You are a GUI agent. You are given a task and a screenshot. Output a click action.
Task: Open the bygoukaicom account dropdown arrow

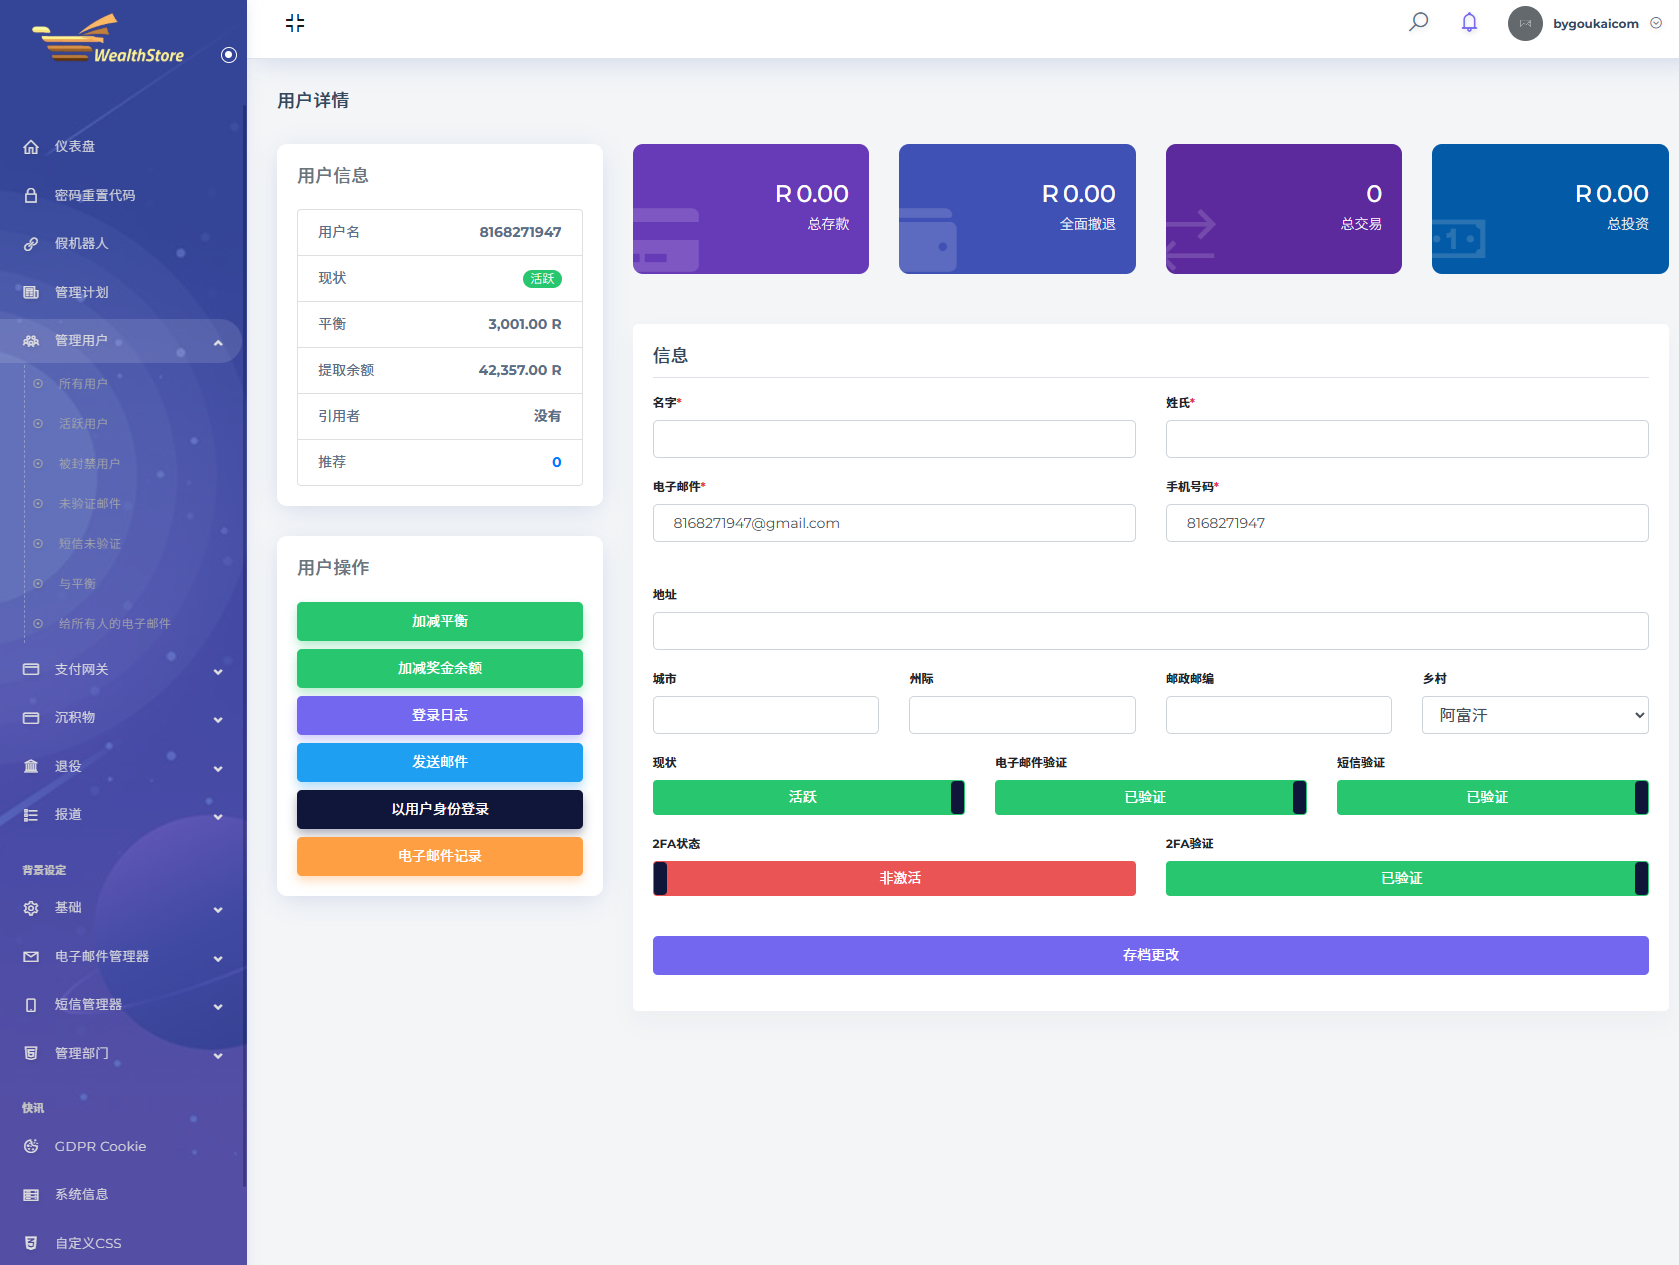tap(1656, 23)
